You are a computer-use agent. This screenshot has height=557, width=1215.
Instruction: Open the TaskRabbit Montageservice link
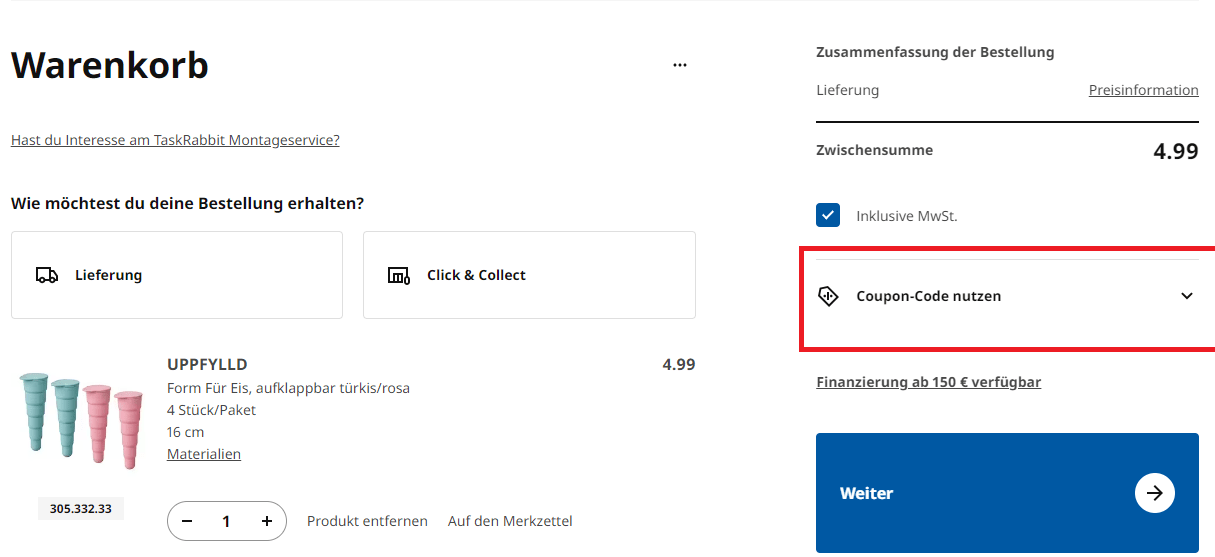175,140
